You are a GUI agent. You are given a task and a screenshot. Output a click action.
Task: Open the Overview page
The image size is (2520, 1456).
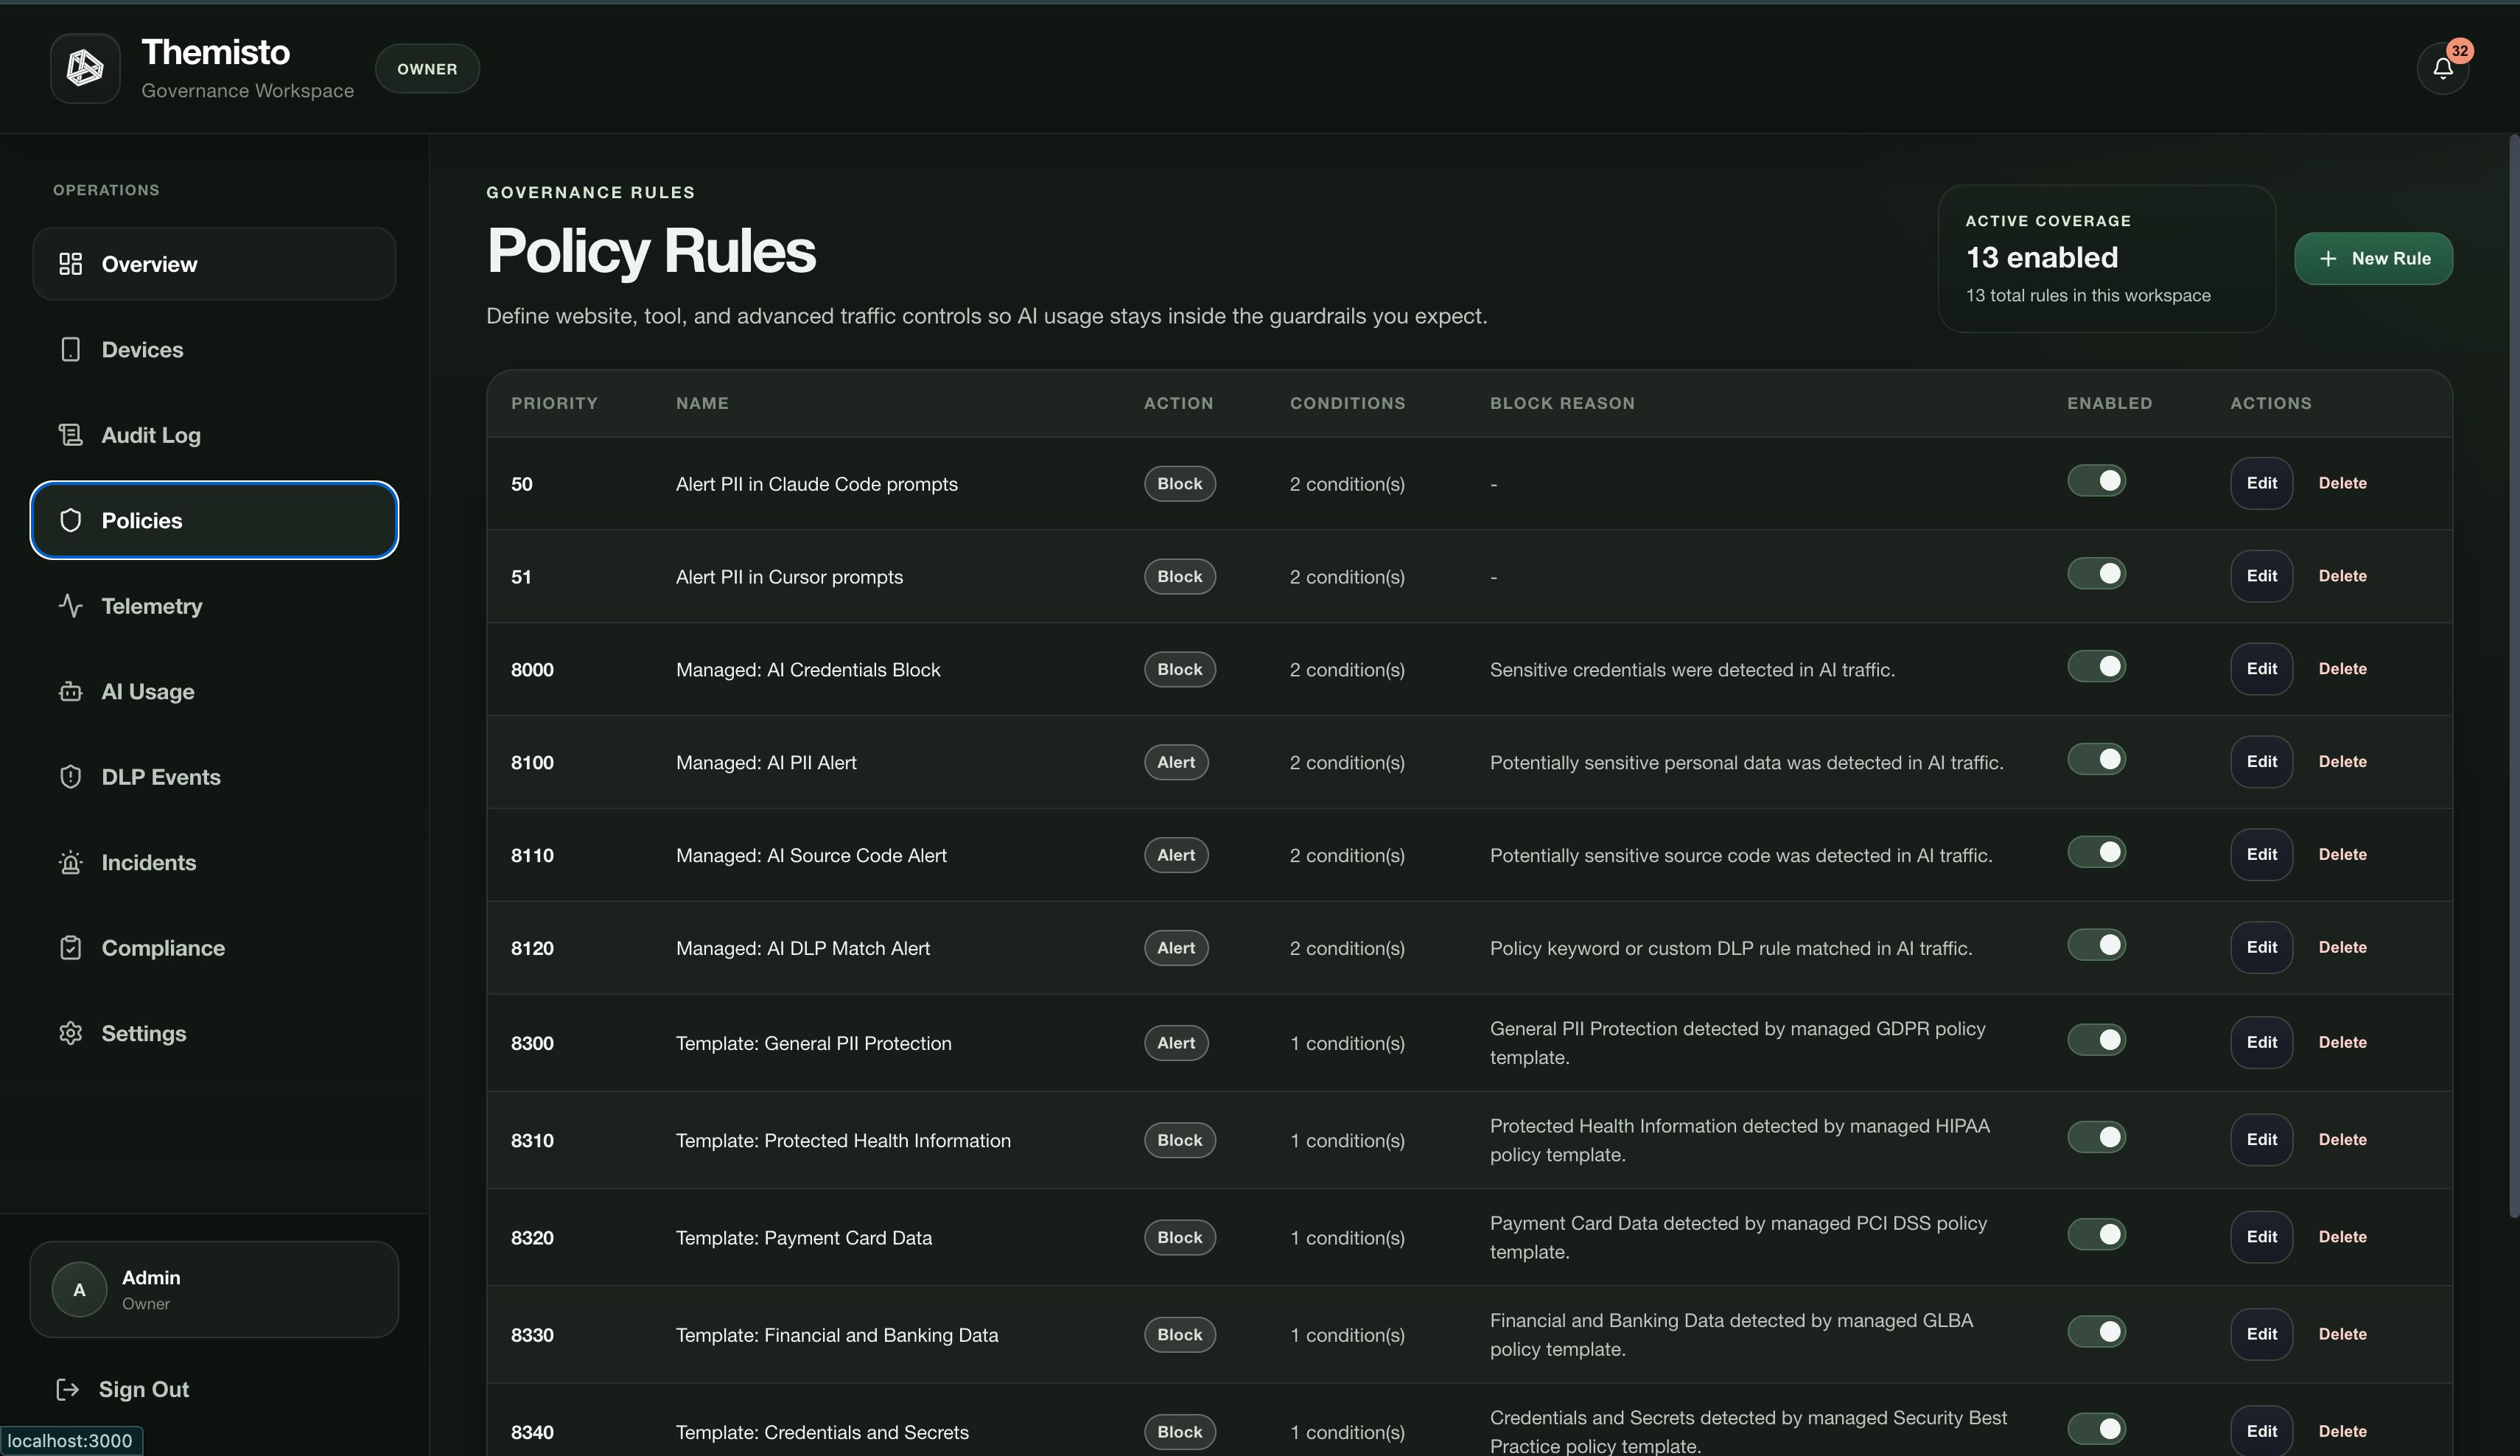pyautogui.click(x=214, y=264)
